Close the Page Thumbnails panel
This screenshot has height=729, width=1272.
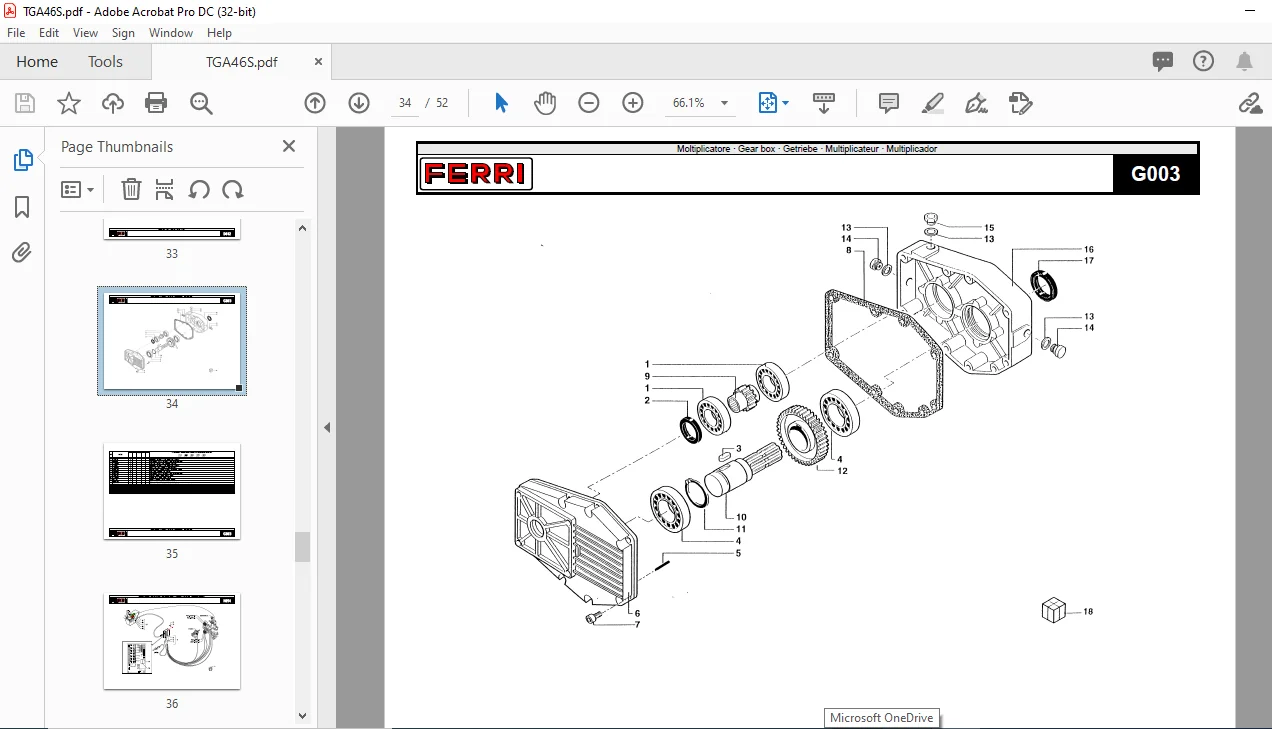click(289, 146)
